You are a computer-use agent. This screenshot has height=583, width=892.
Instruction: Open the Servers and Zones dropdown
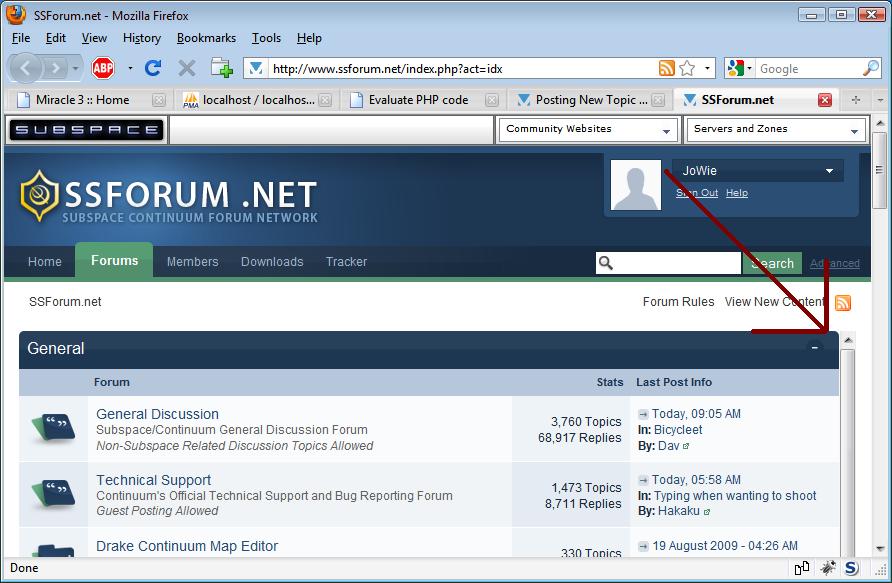point(777,130)
